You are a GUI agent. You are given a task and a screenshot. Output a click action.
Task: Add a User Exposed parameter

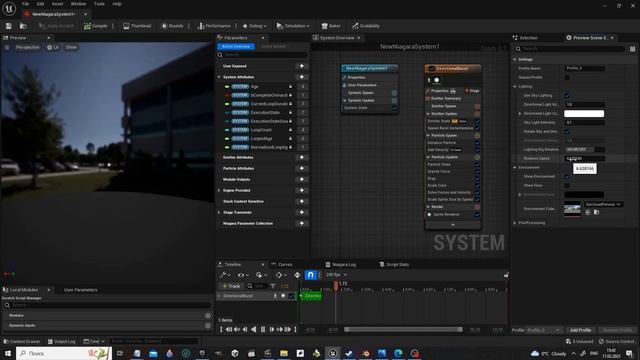click(x=302, y=66)
